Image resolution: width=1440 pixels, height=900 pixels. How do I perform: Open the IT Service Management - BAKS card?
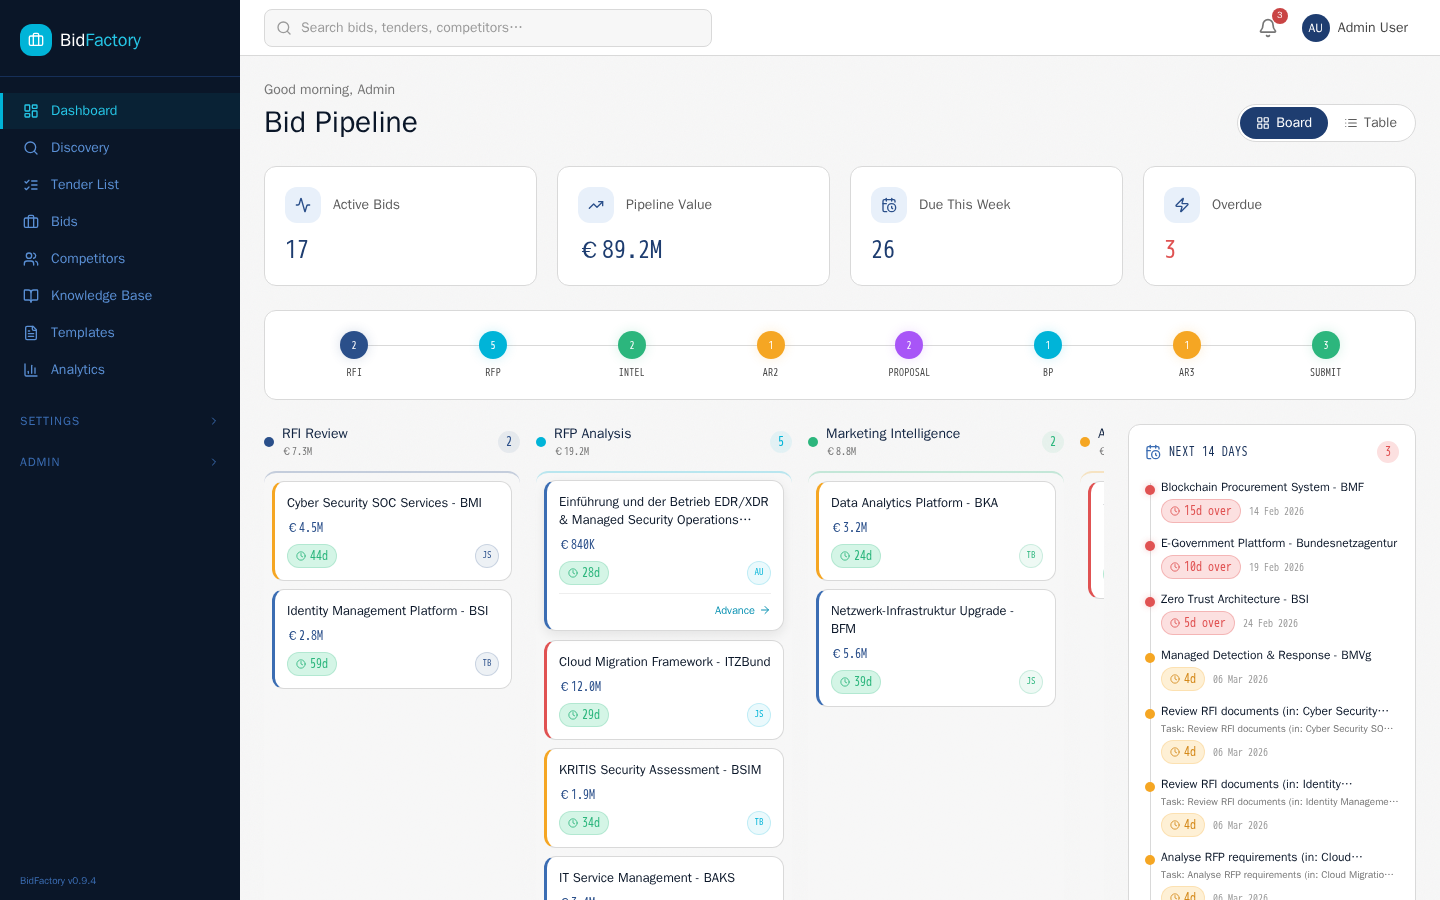coord(664,878)
